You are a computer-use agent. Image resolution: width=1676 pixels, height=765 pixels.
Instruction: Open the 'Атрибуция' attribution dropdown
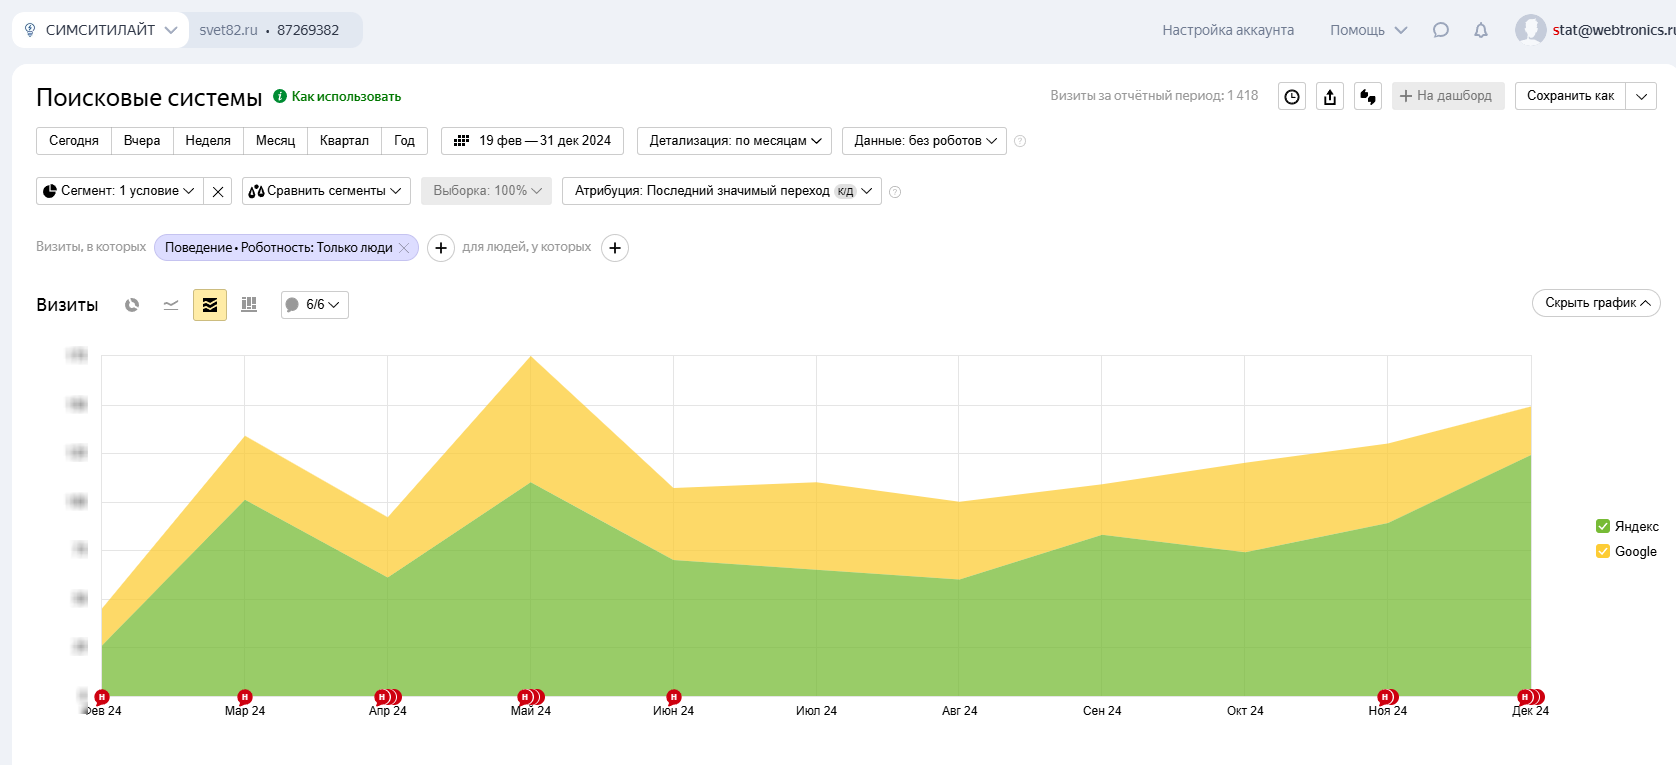coord(721,191)
